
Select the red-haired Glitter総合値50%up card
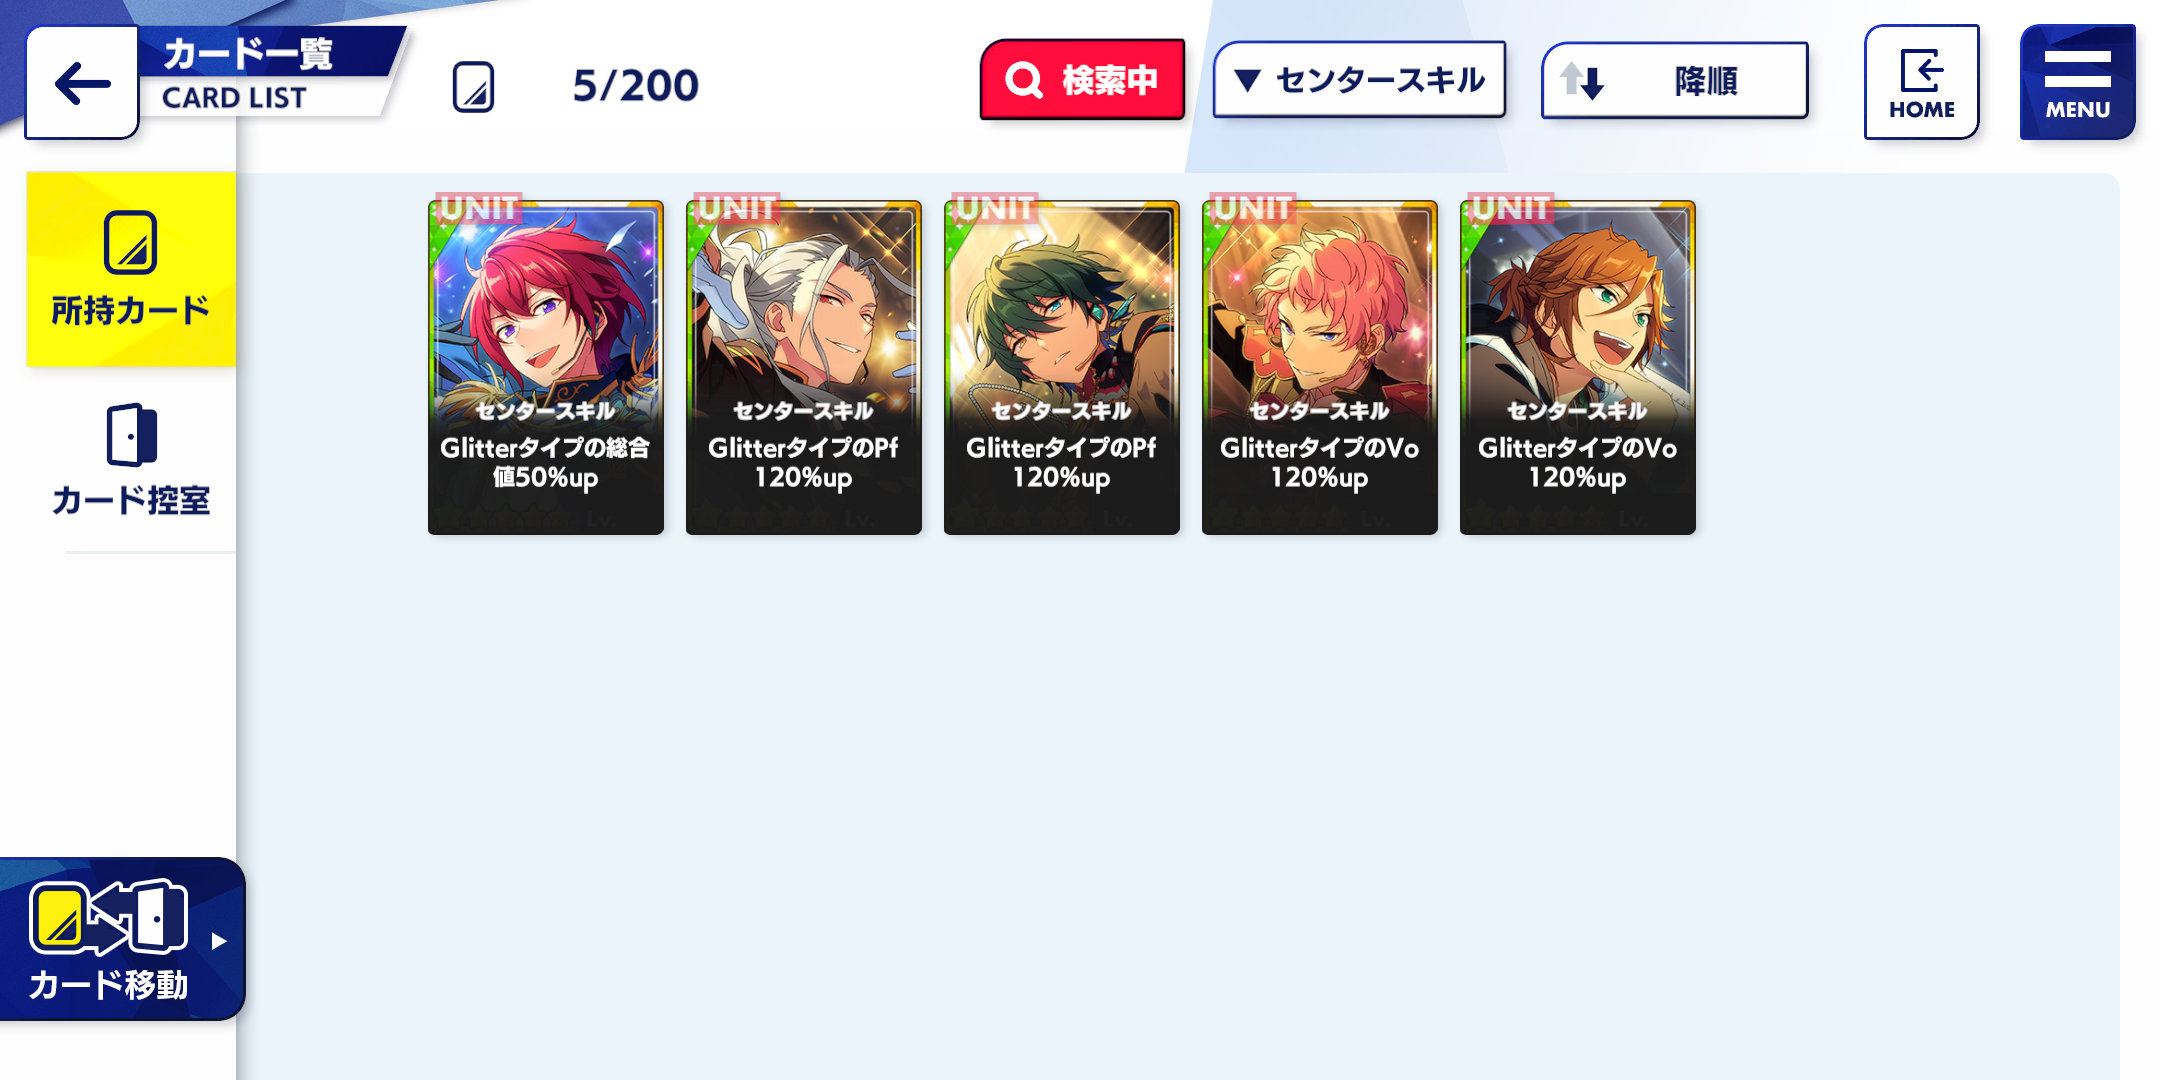click(546, 367)
